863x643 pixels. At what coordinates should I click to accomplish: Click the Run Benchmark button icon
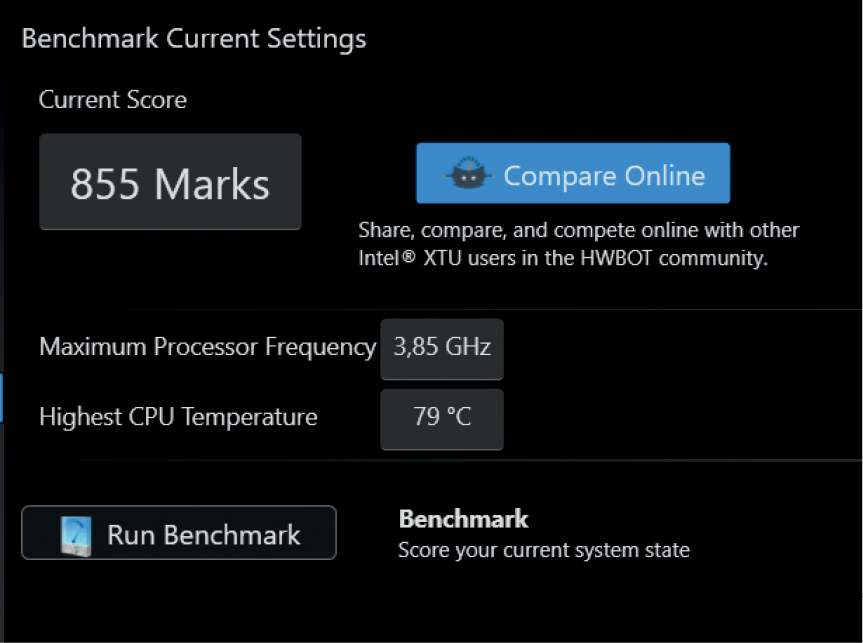(x=76, y=534)
